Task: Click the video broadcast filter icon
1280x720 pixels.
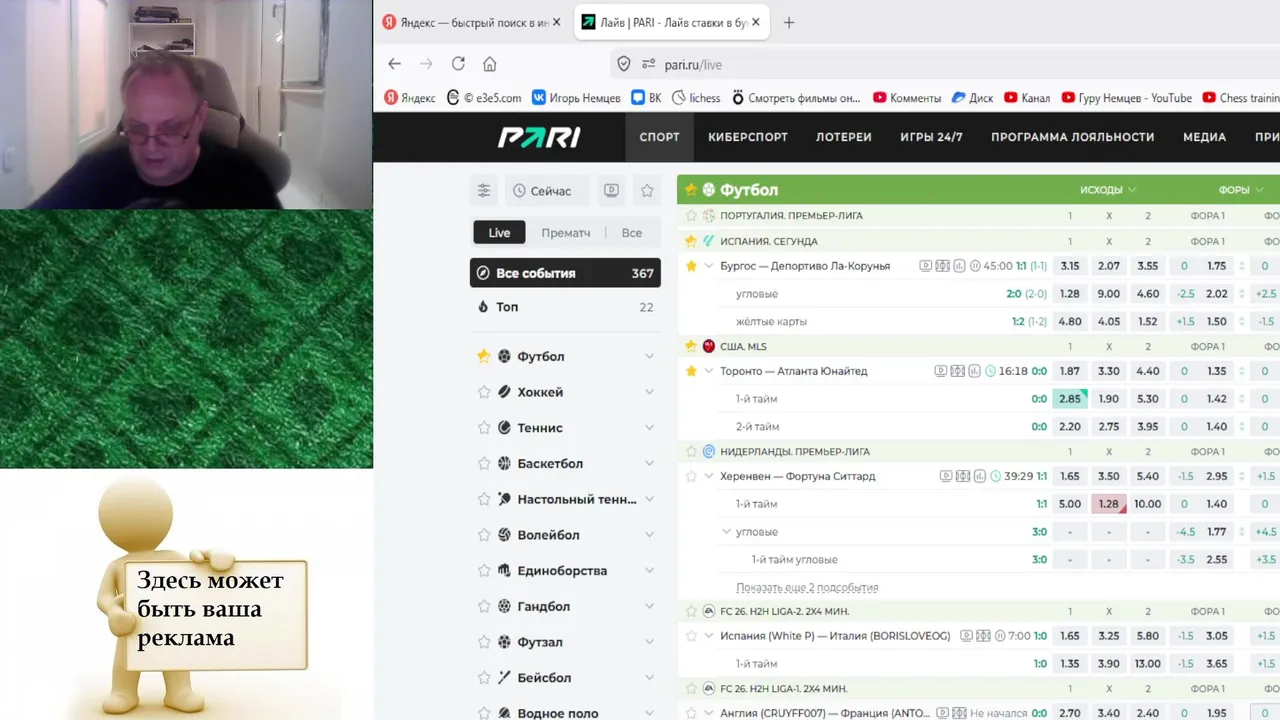Action: pos(612,190)
